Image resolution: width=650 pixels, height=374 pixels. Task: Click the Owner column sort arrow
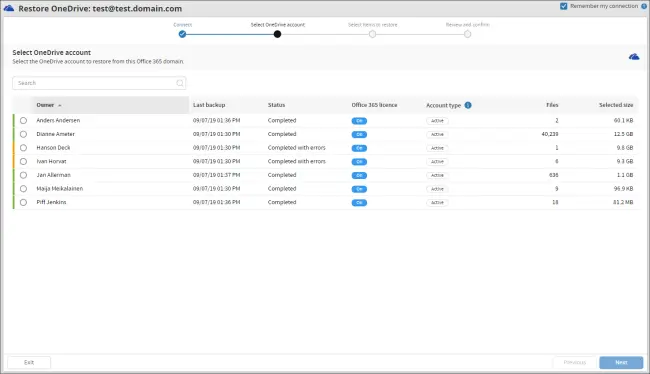coord(60,105)
